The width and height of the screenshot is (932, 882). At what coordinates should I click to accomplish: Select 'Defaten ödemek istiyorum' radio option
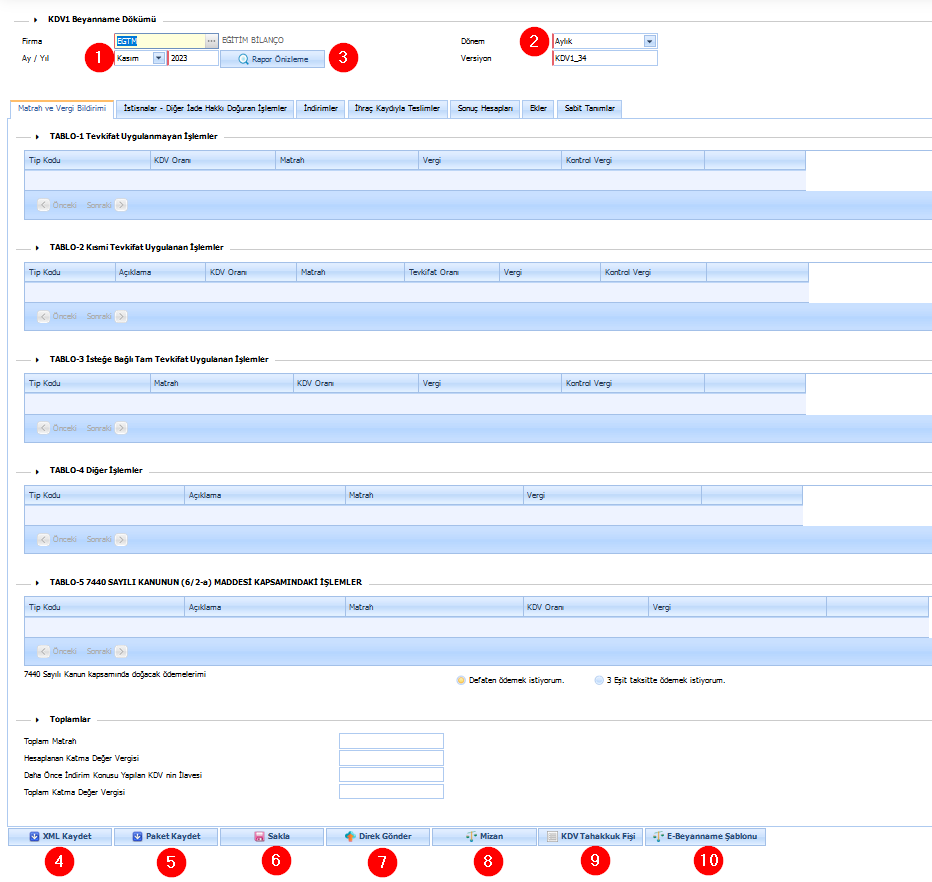tap(461, 680)
